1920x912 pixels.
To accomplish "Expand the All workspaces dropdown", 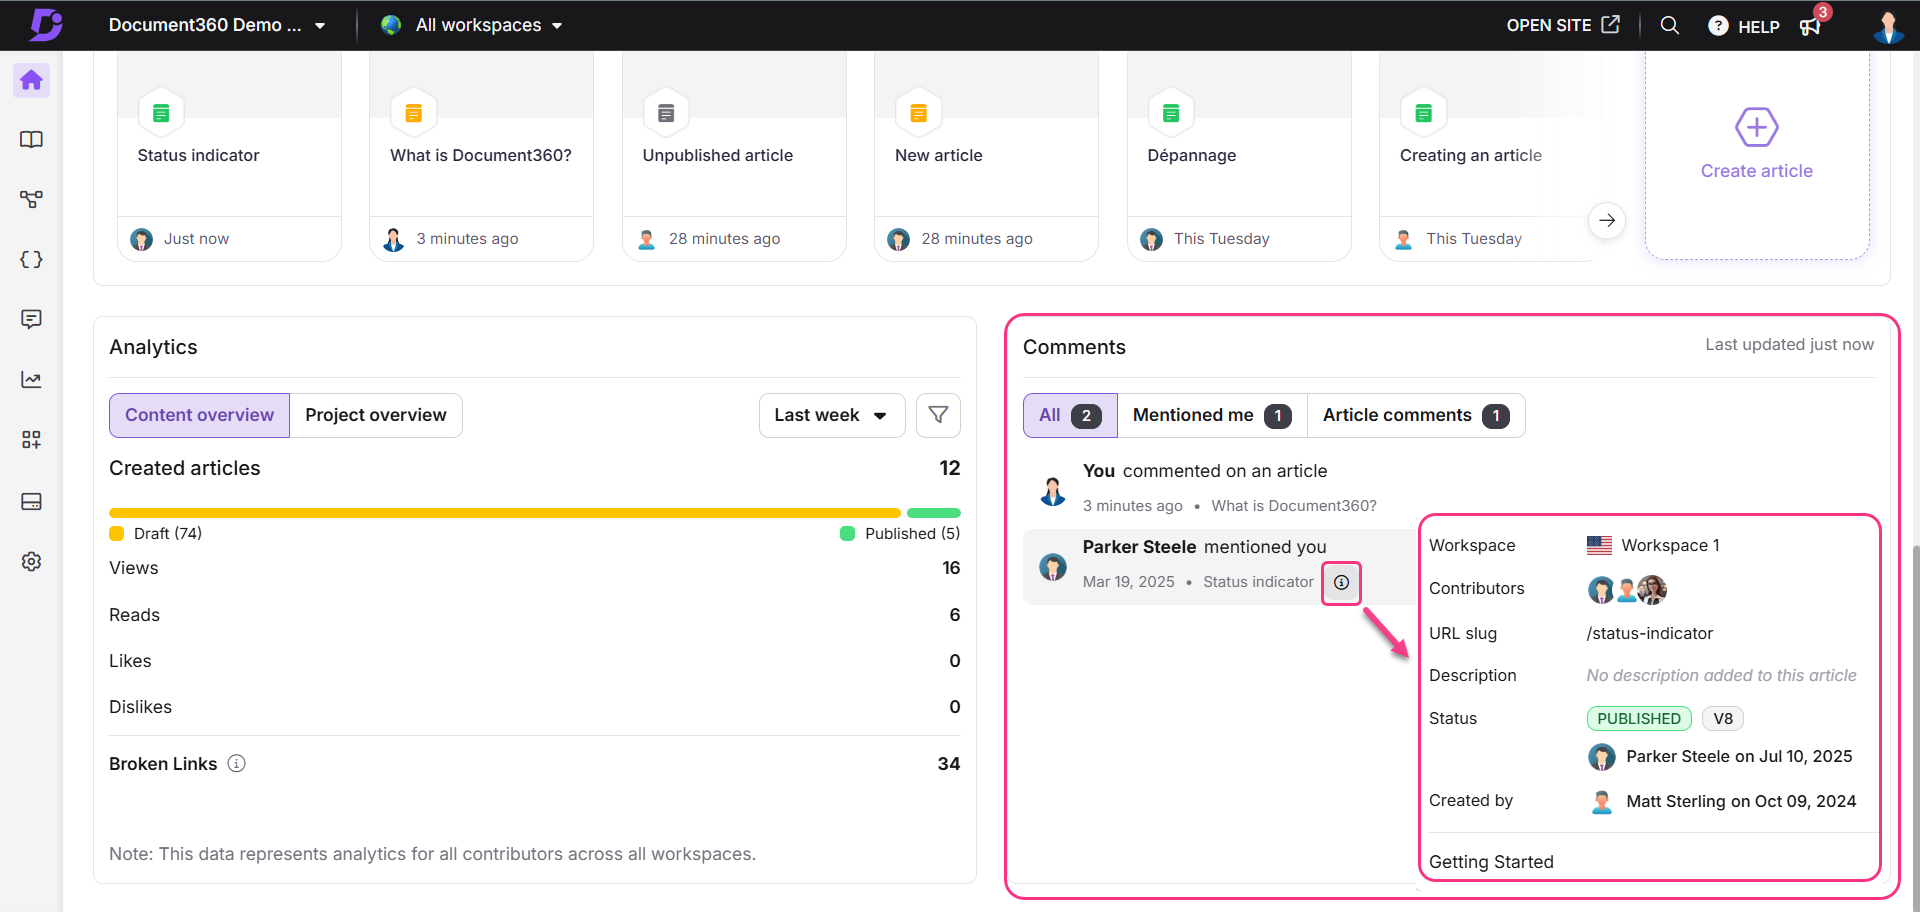I will [x=472, y=25].
